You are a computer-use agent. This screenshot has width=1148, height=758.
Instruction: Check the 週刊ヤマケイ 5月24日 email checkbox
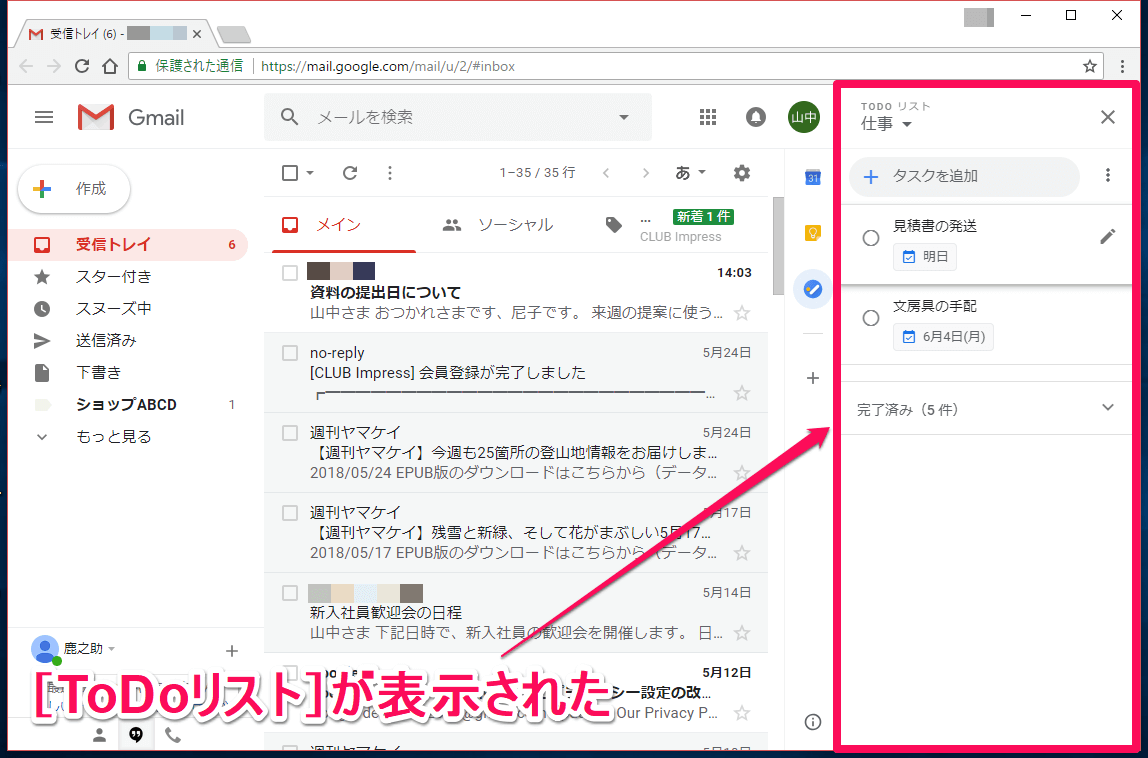point(290,433)
